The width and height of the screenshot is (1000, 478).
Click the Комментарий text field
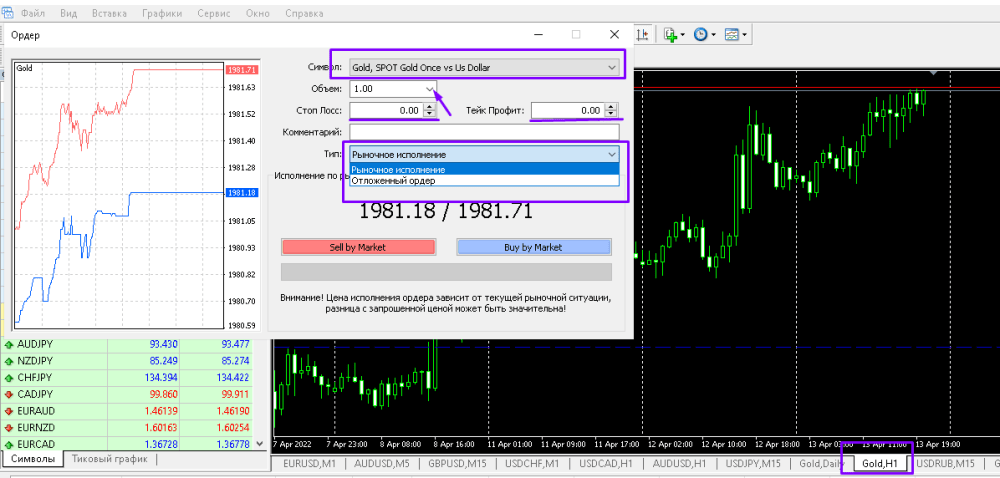(484, 132)
